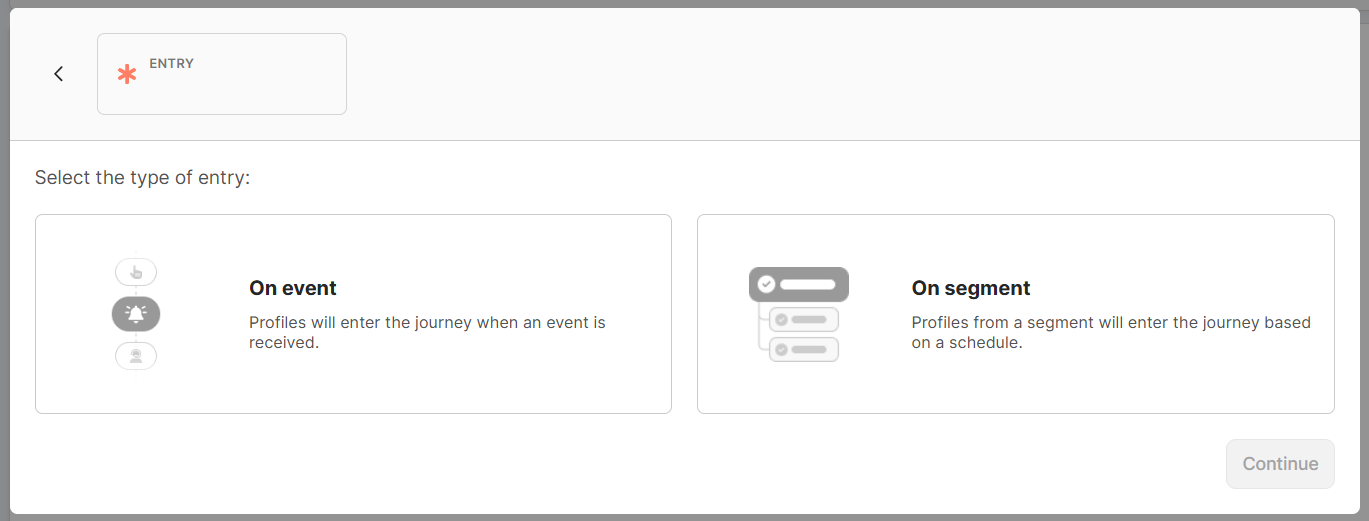The height and width of the screenshot is (521, 1369).
Task: Click the dark checked bar in segment illustration
Action: coord(799,284)
